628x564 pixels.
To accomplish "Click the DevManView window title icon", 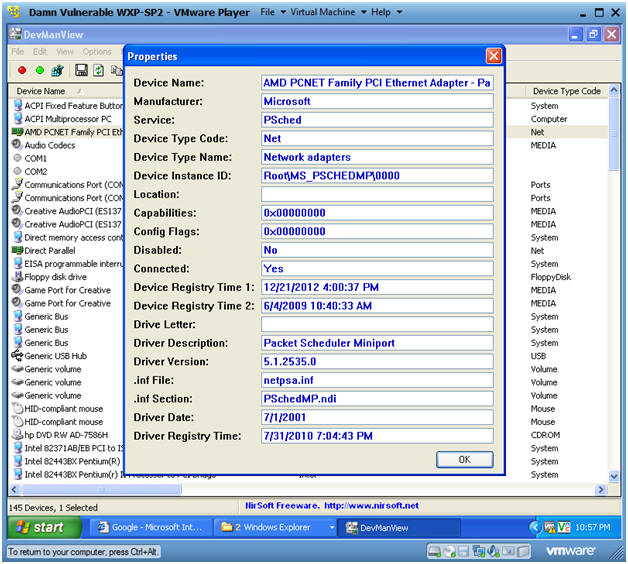I will coord(16,34).
